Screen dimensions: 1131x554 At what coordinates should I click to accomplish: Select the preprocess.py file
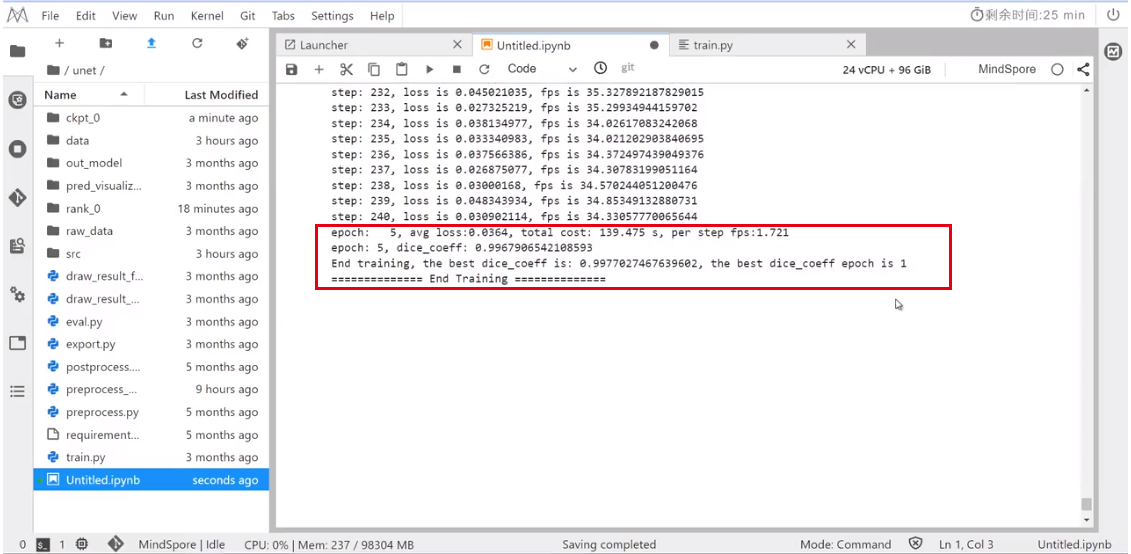point(151,412)
